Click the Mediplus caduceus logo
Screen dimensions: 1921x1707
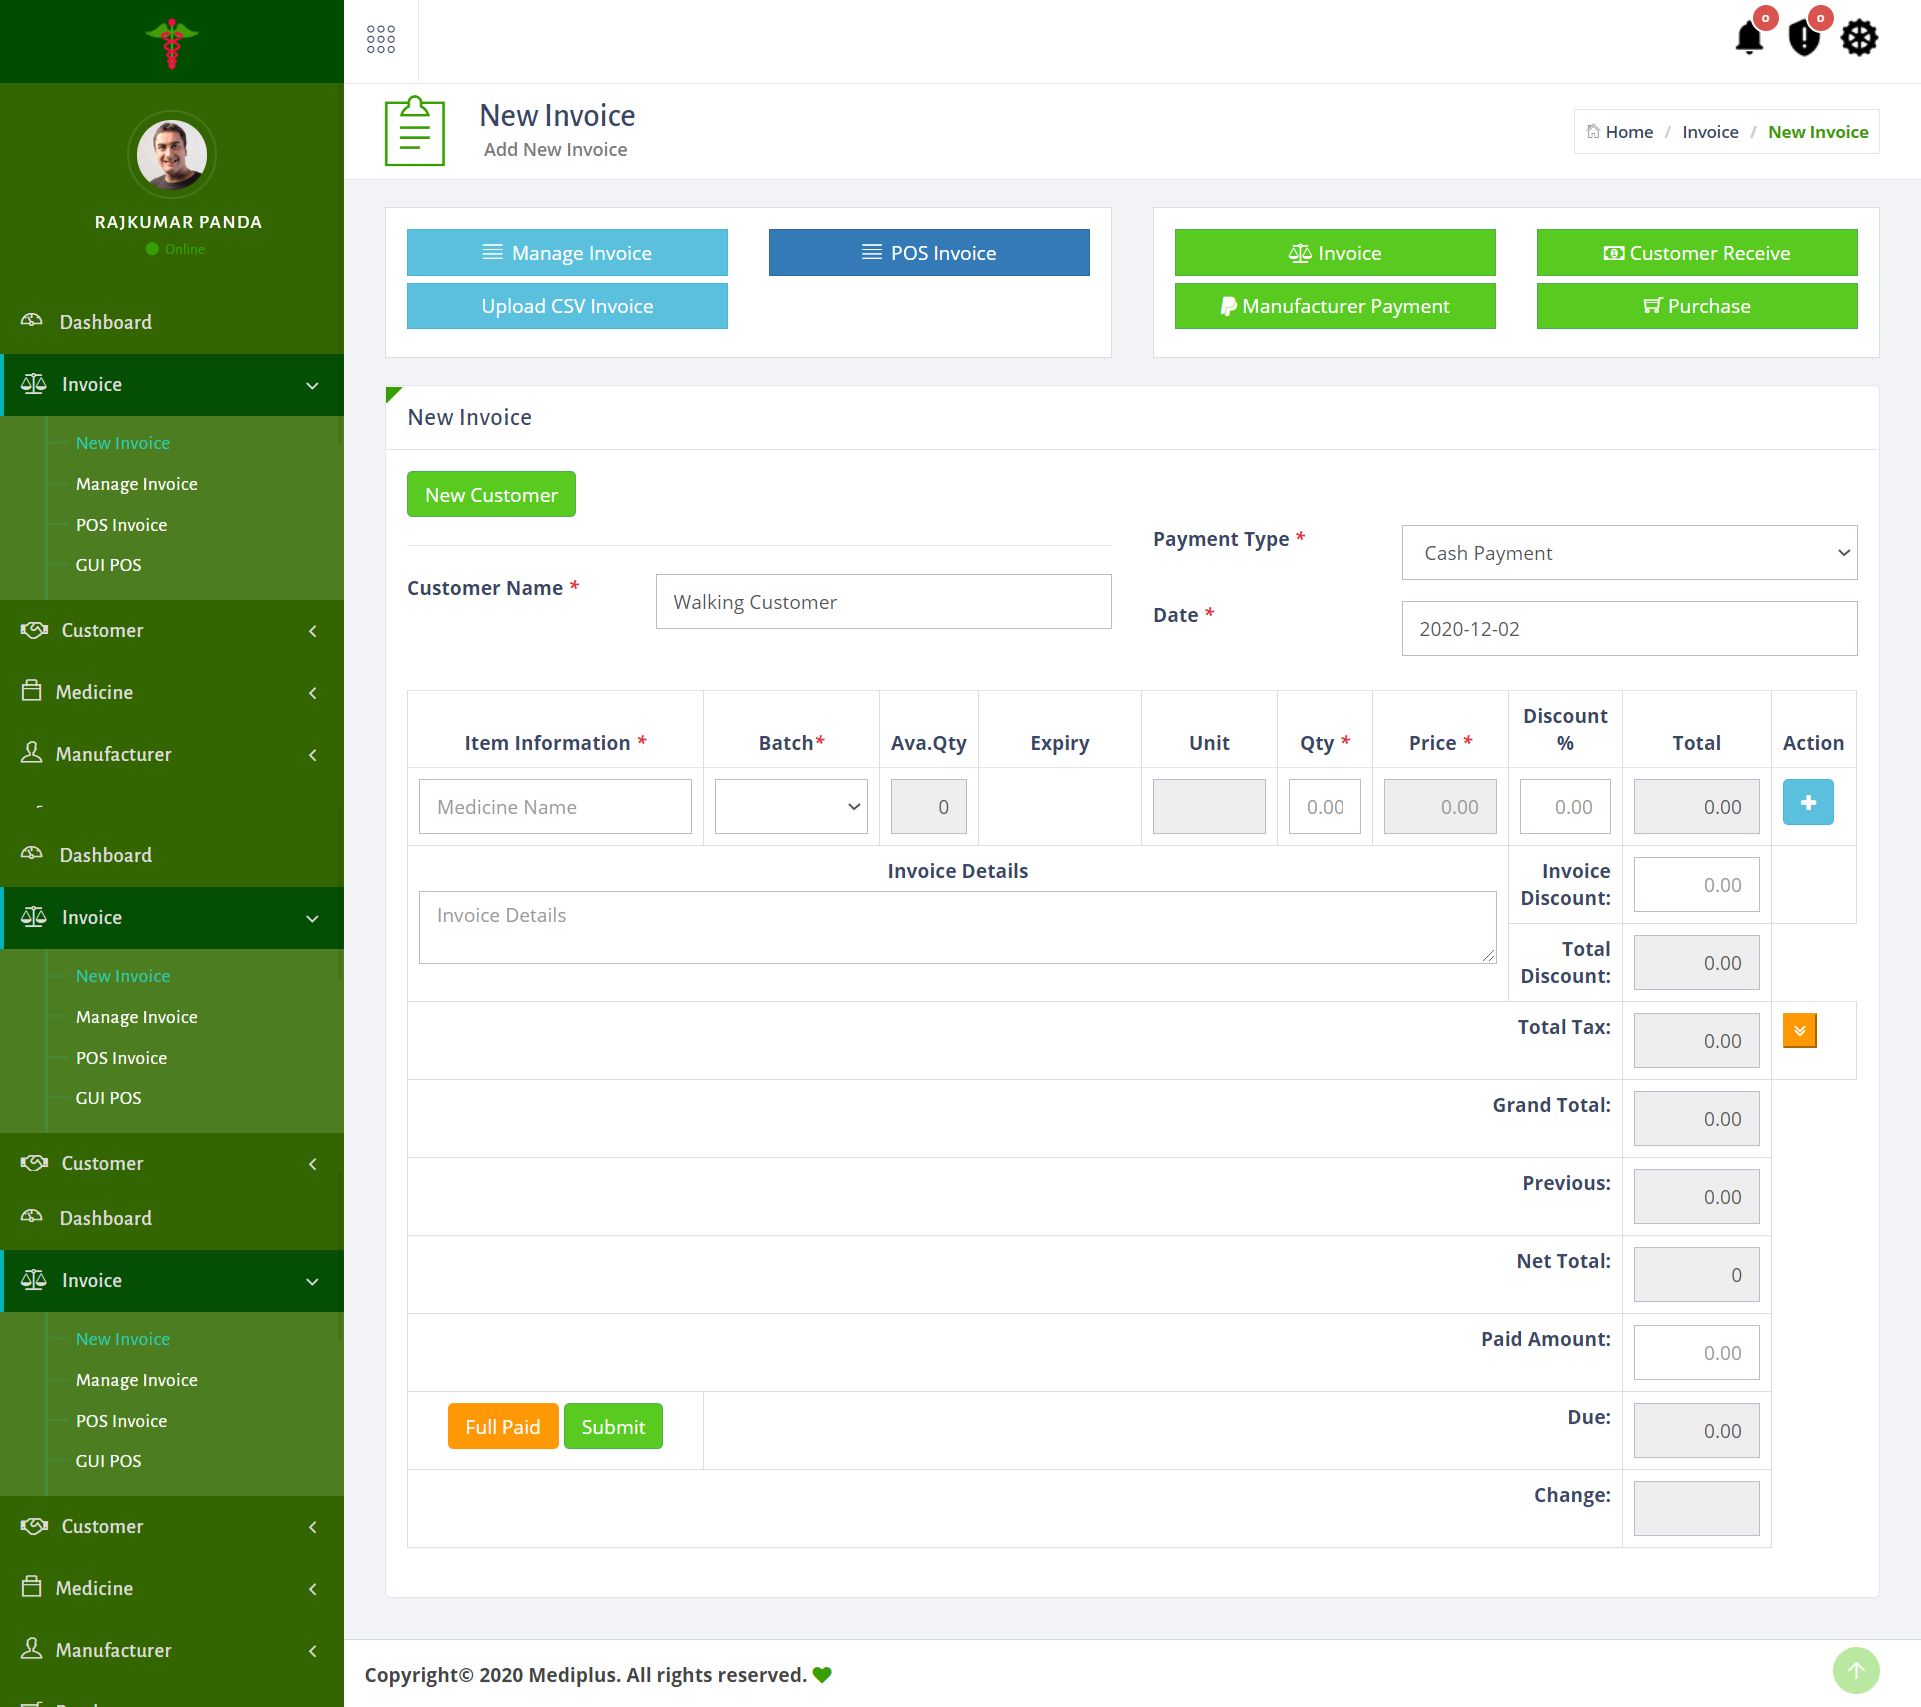(x=172, y=43)
